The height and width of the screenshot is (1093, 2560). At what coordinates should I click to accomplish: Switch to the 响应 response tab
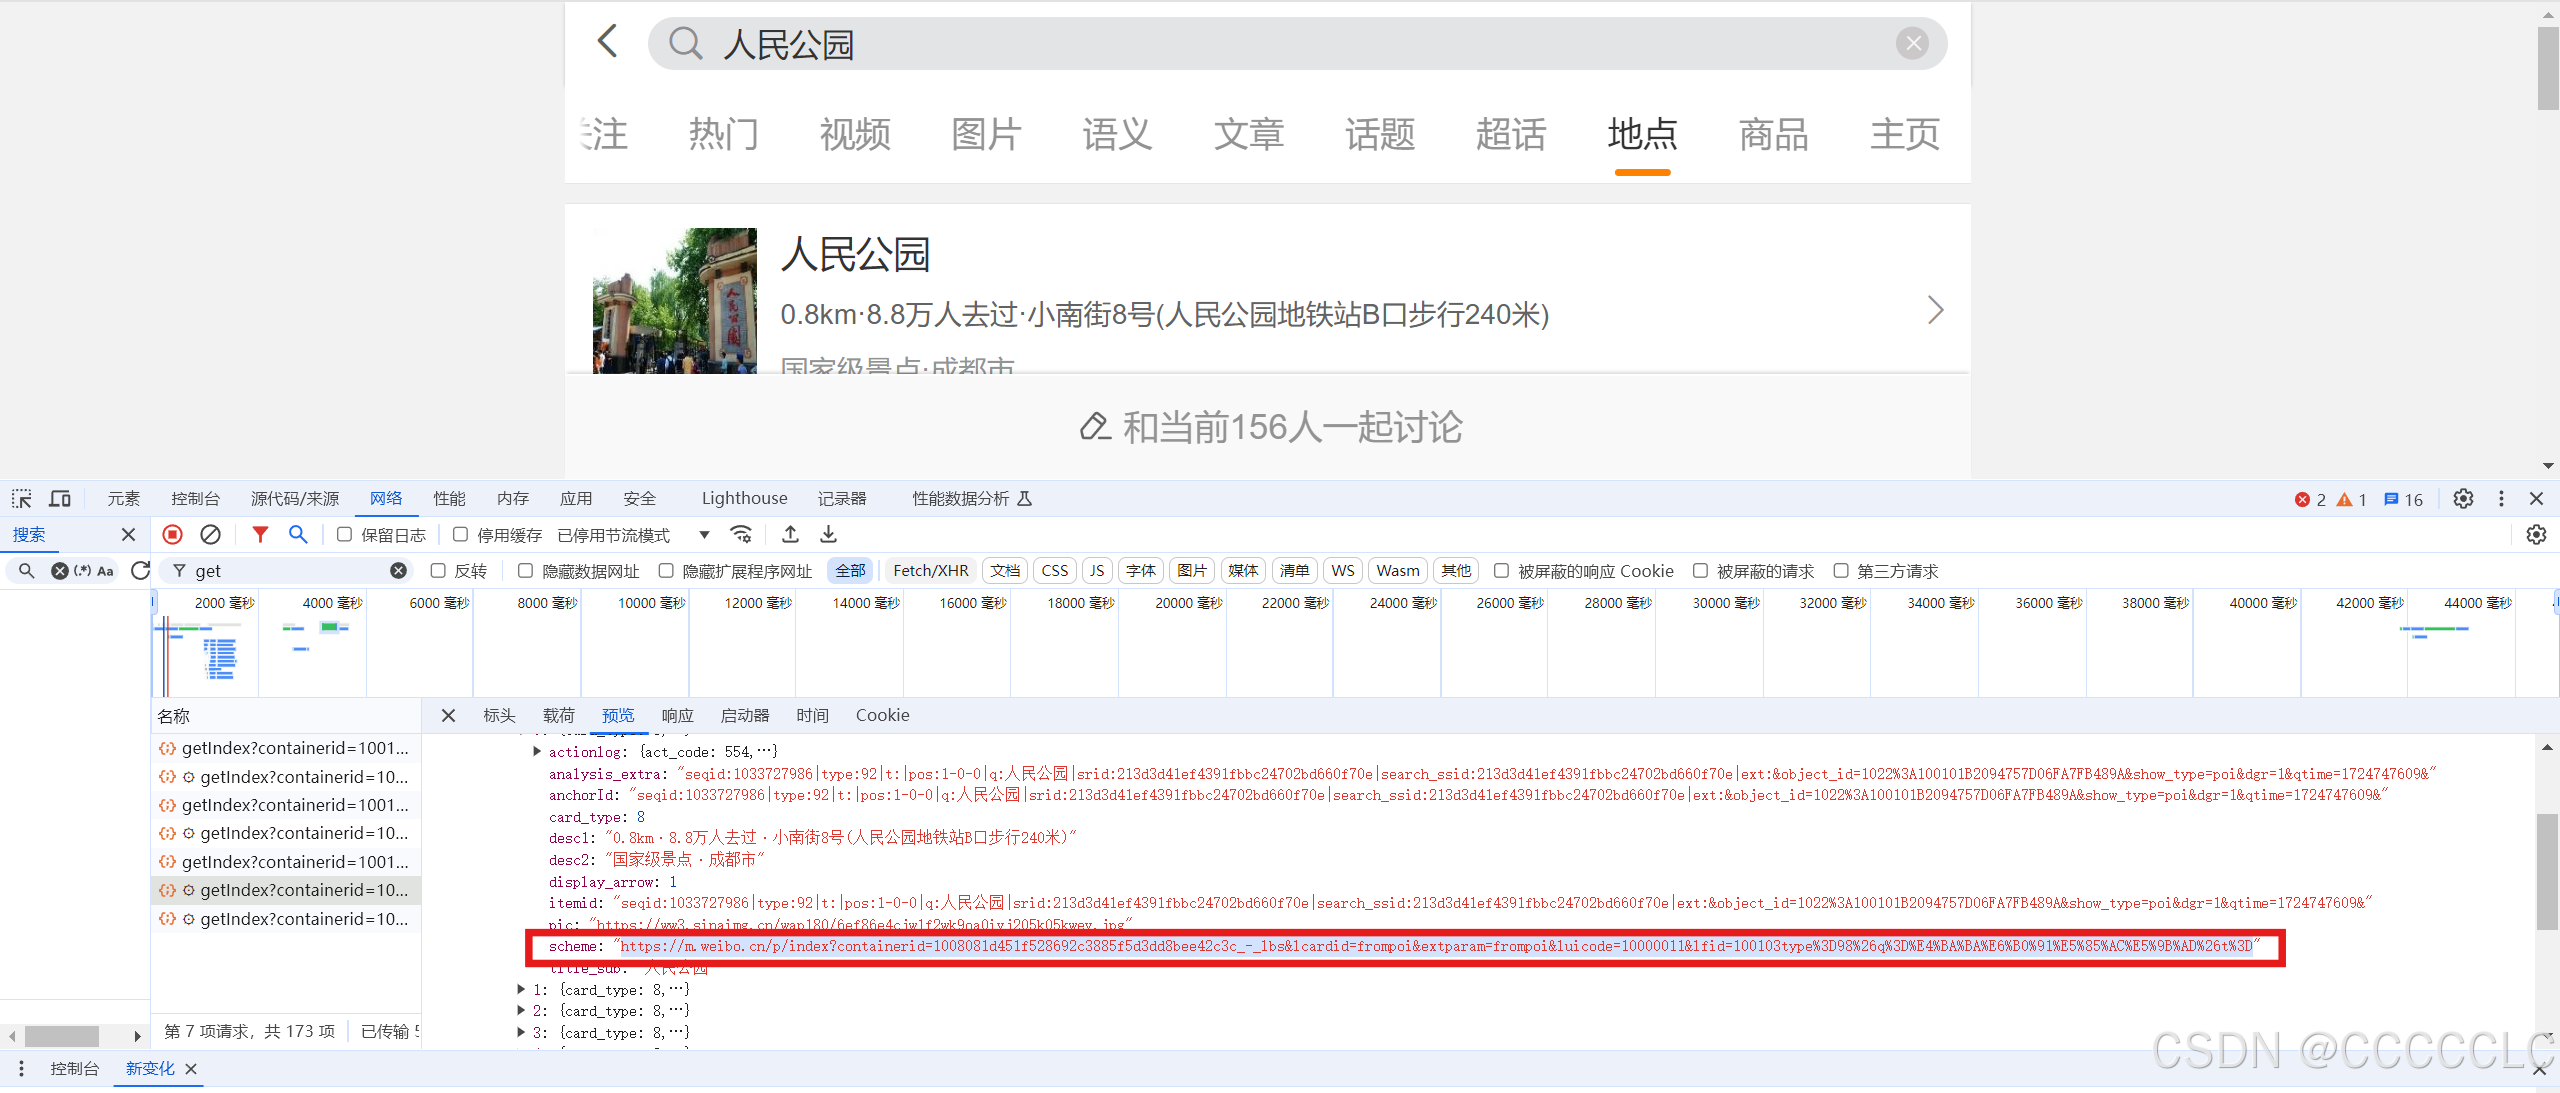tap(677, 716)
